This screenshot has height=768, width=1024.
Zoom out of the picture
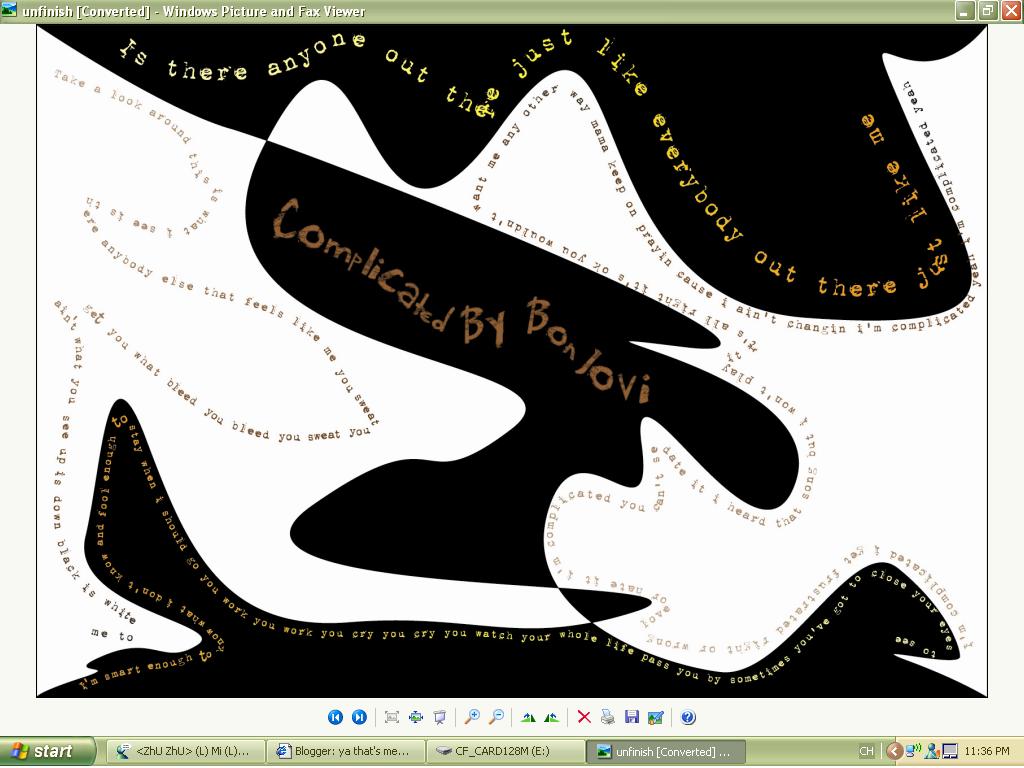click(496, 717)
